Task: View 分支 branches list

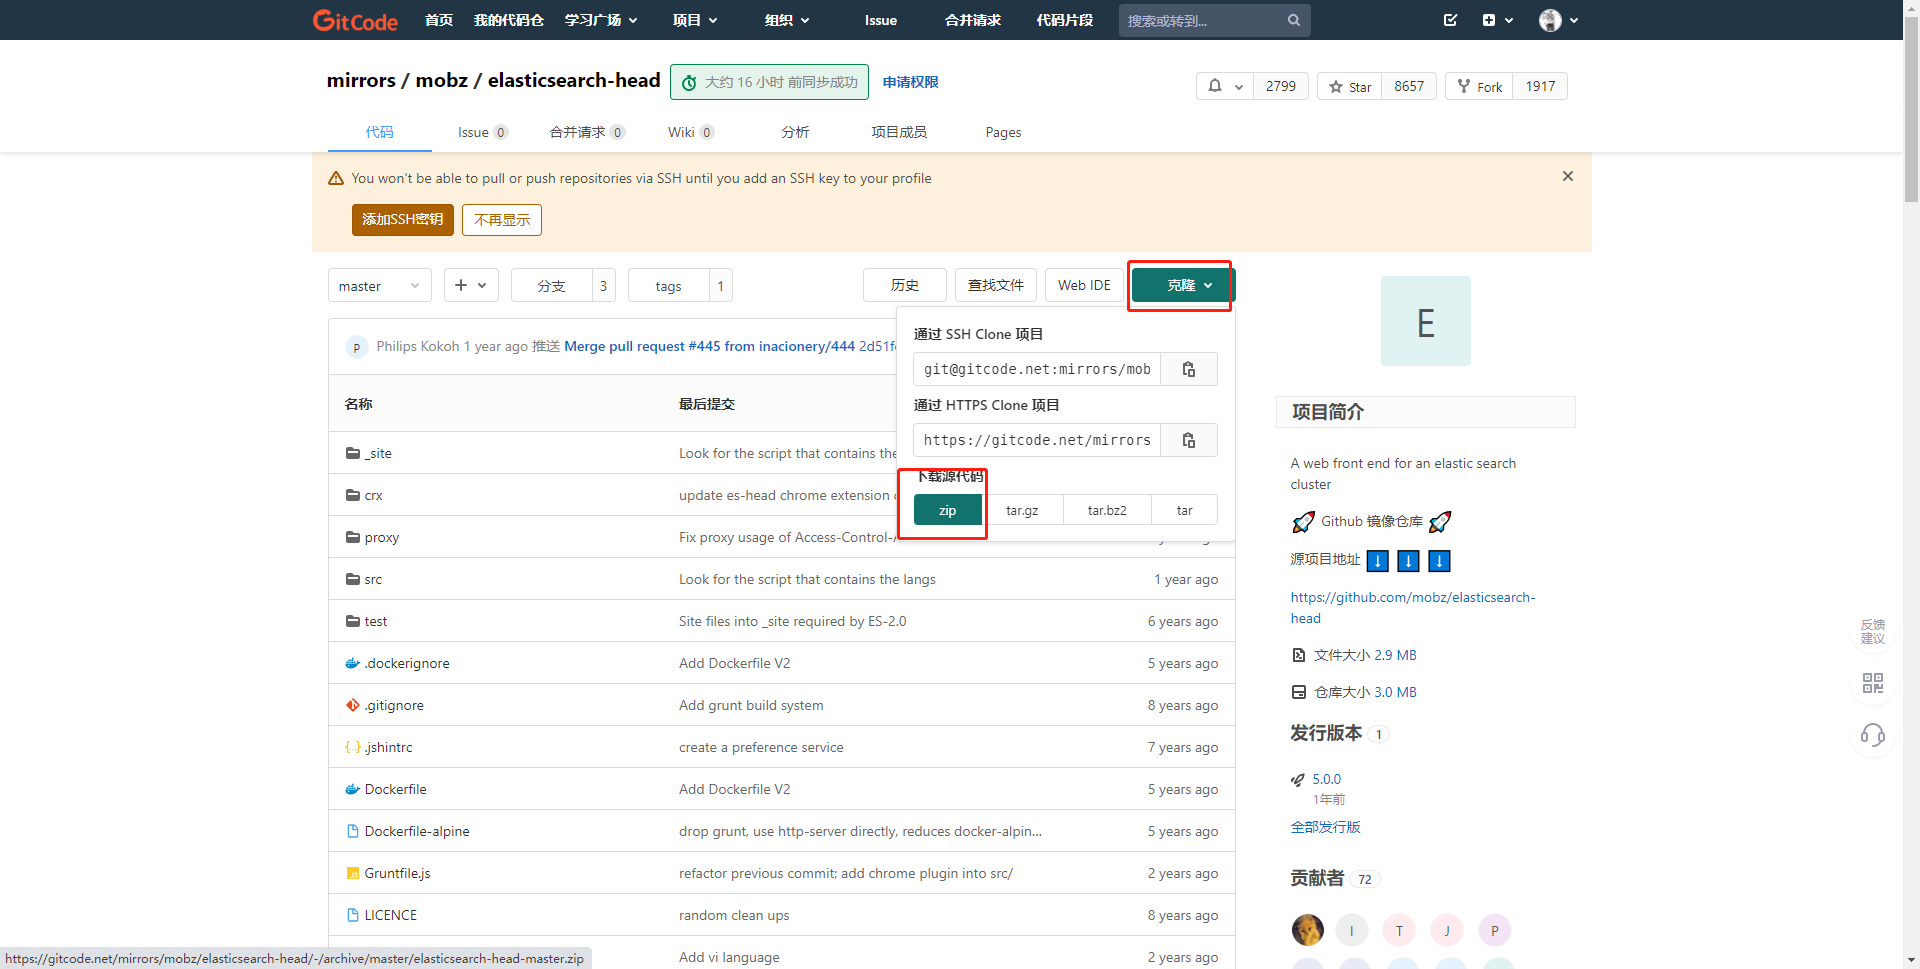Action: coord(563,285)
